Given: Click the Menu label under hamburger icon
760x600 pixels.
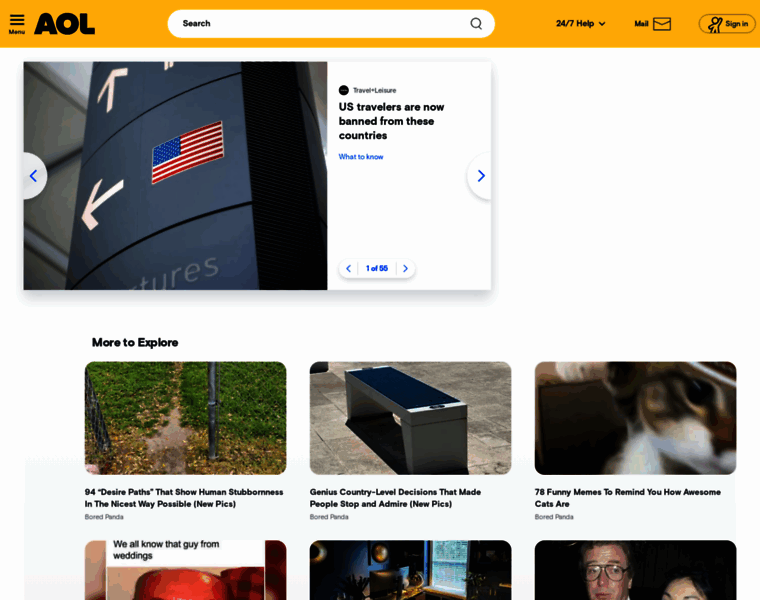Looking at the screenshot, I should pos(17,32).
